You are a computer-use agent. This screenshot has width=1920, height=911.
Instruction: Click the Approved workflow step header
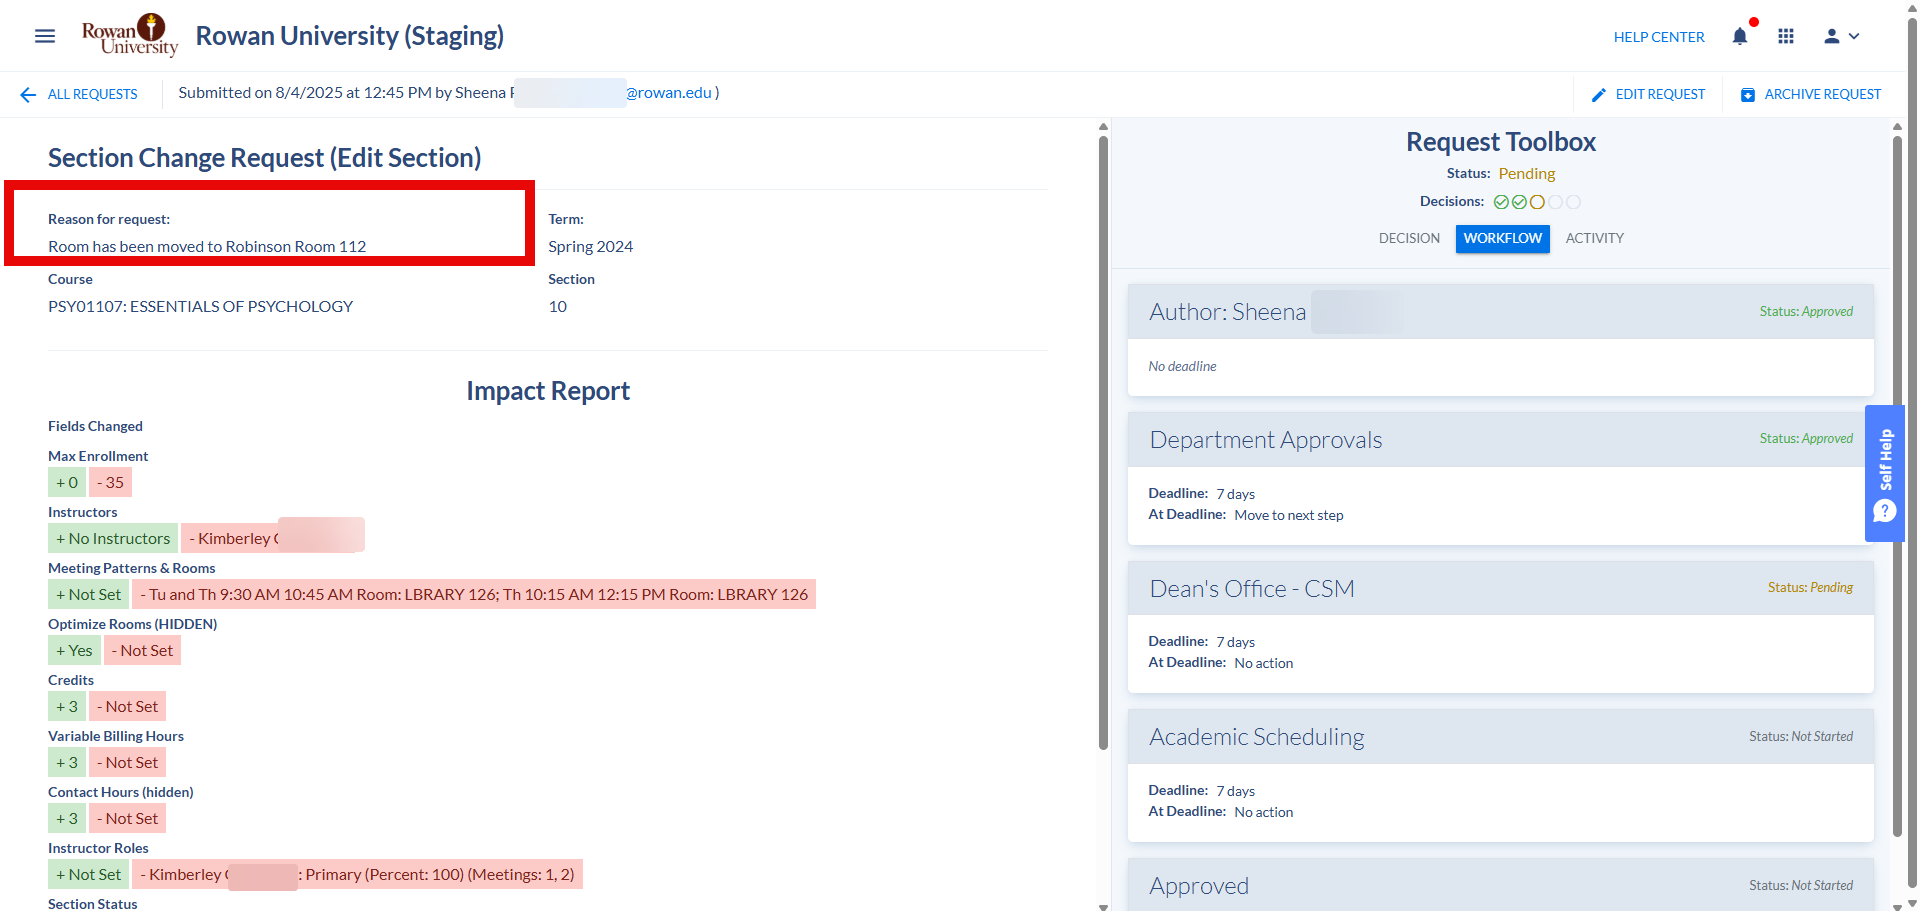pyautogui.click(x=1501, y=885)
